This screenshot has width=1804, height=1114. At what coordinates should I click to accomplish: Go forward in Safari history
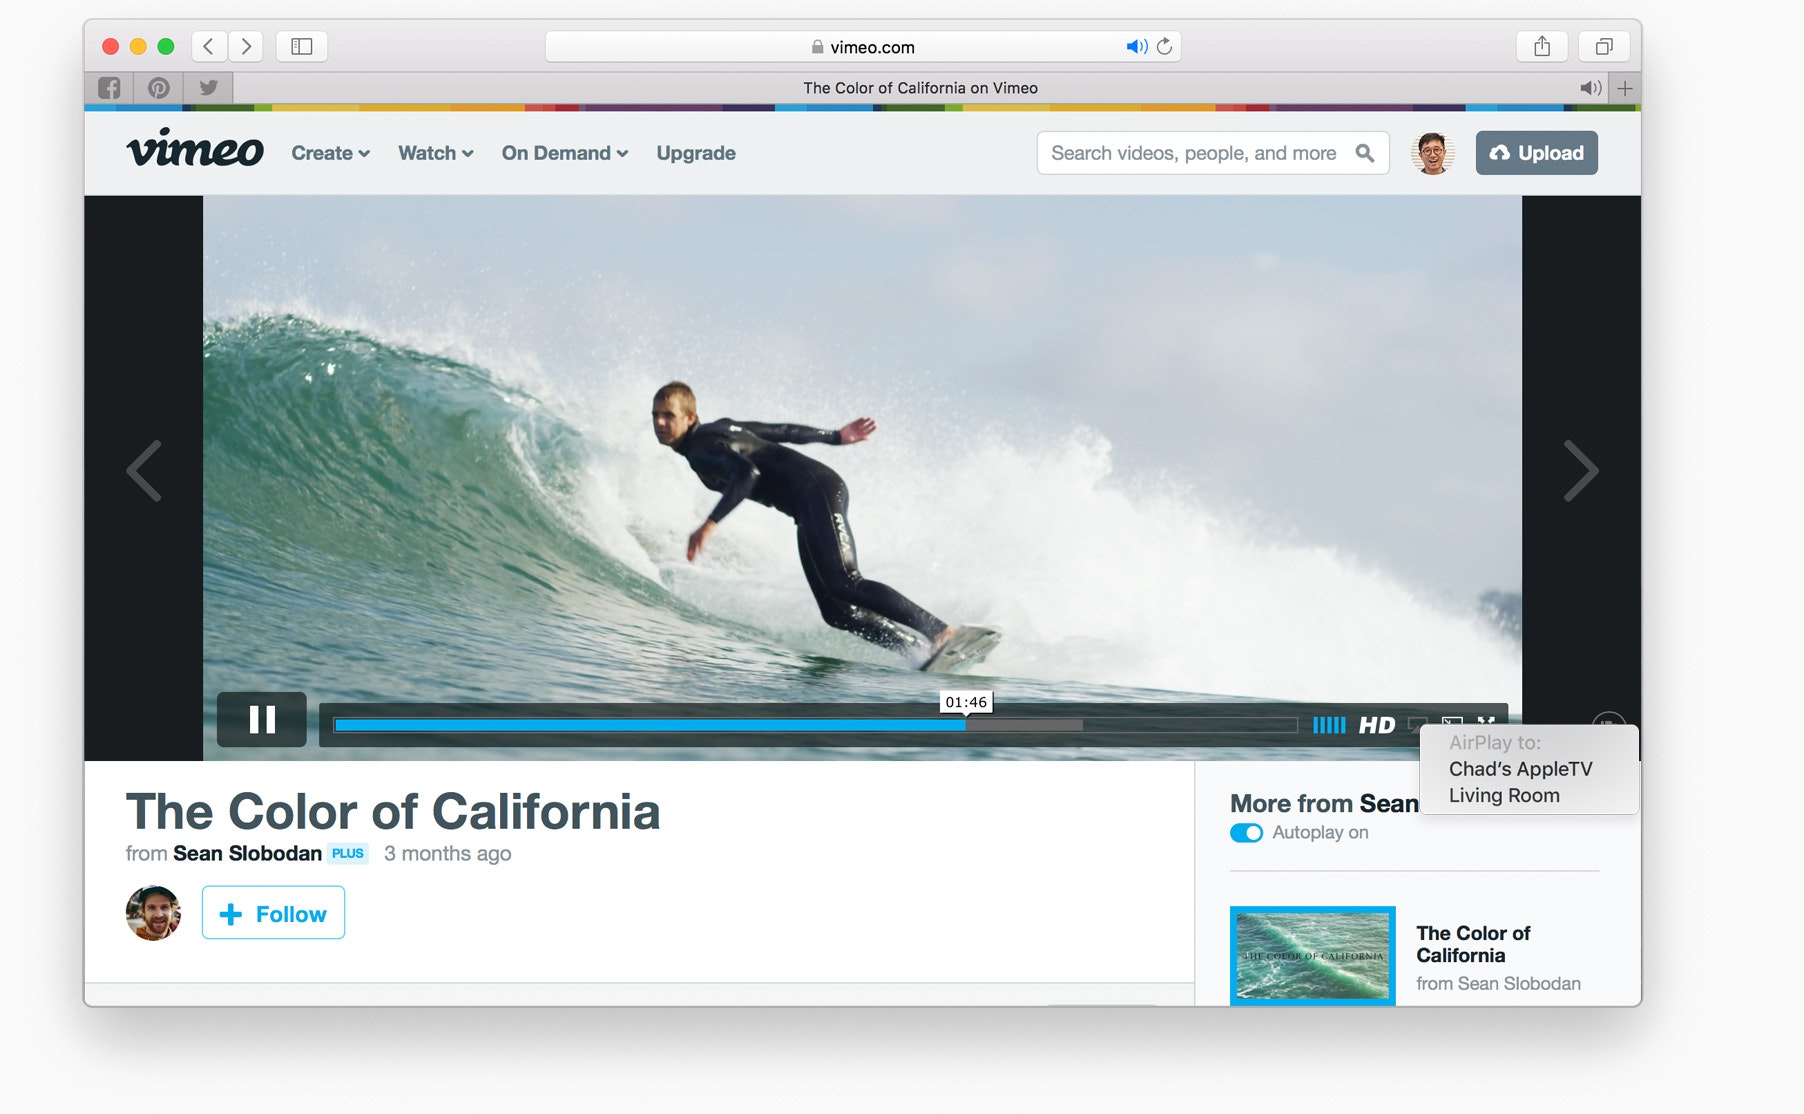tap(246, 46)
